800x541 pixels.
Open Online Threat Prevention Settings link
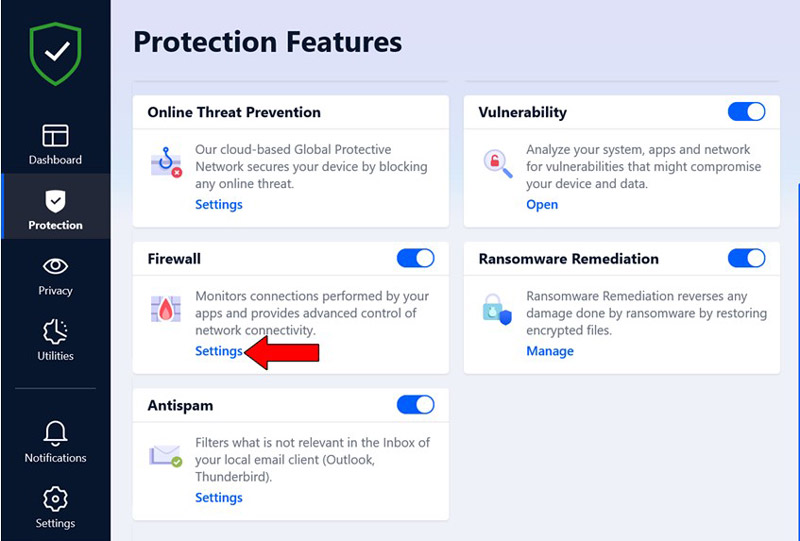tap(219, 204)
